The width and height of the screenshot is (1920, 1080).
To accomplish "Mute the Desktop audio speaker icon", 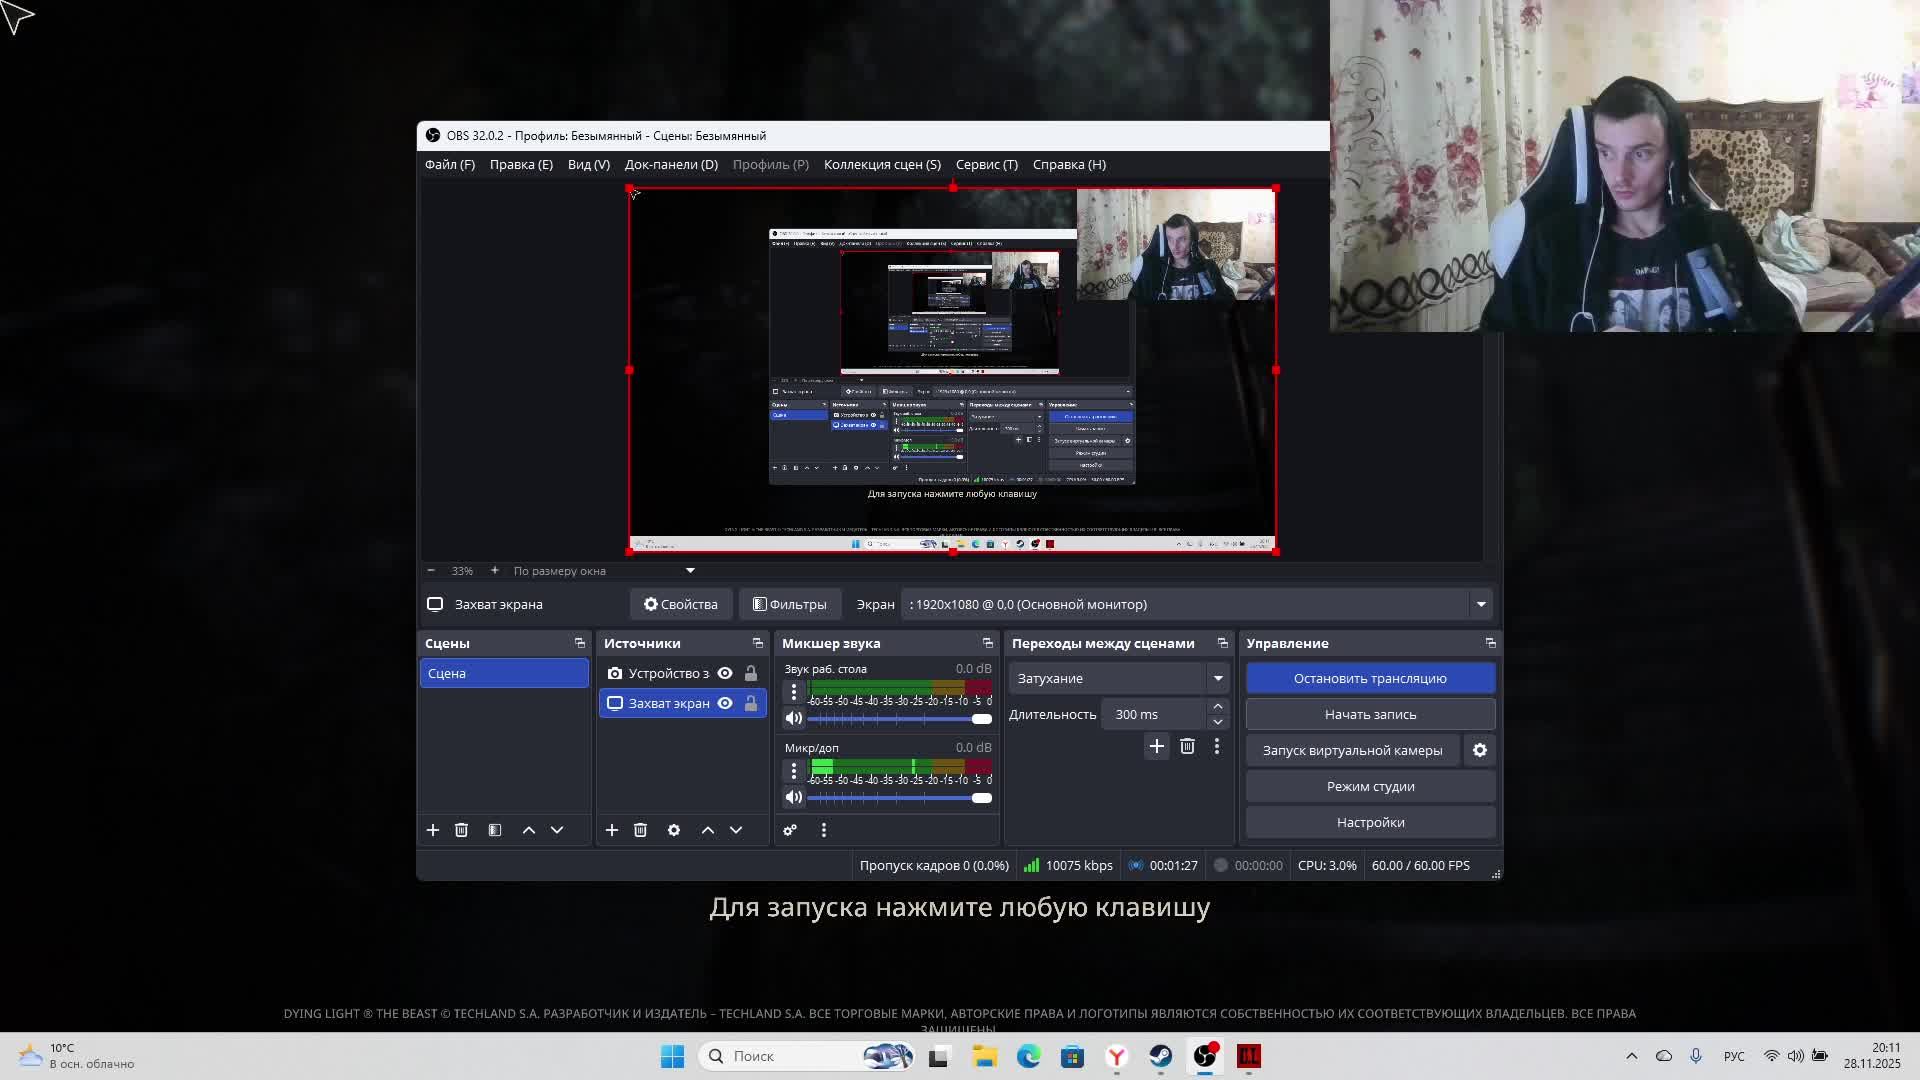I will (x=794, y=719).
